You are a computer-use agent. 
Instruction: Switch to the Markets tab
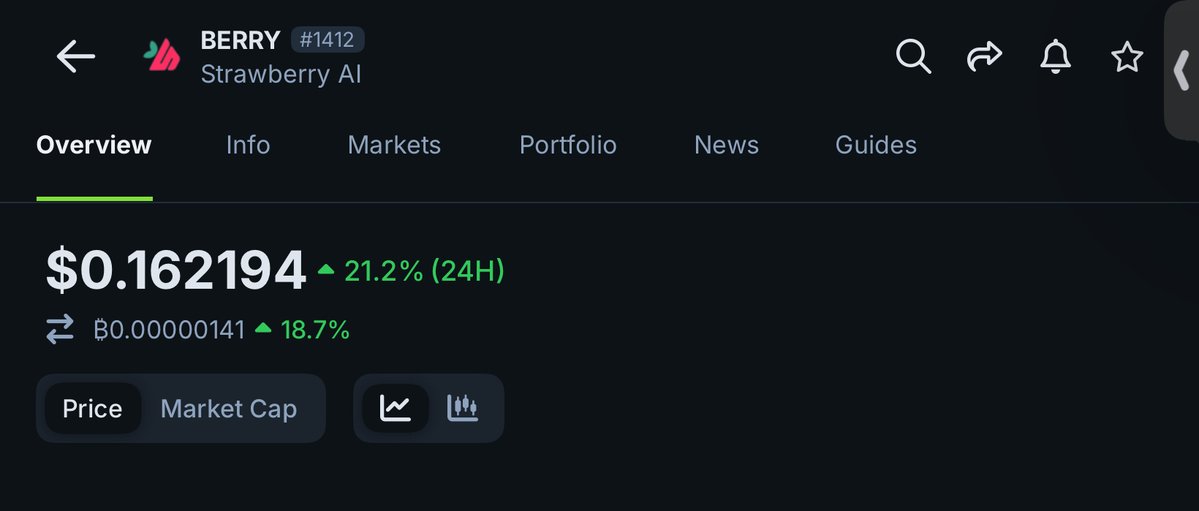[x=394, y=145]
